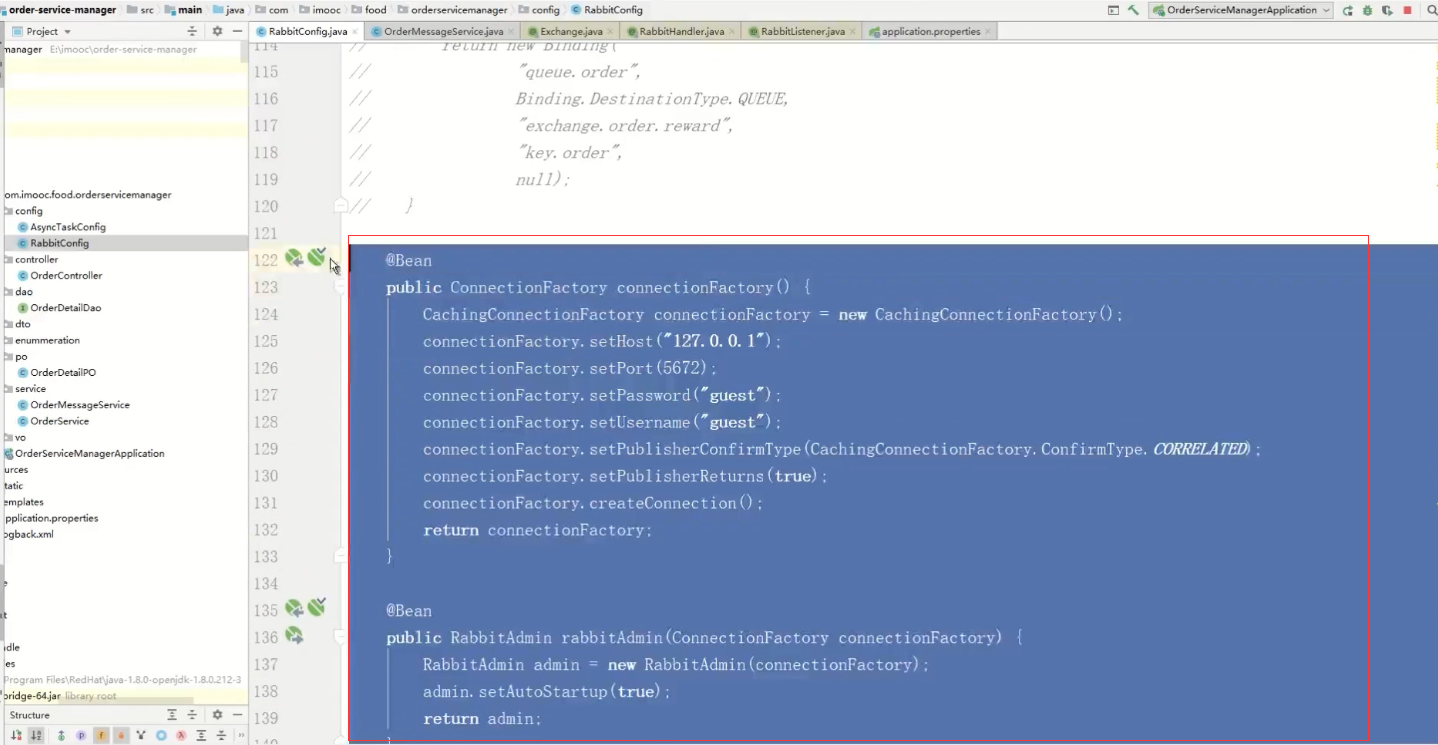1438x745 pixels.
Task: Expand the enummeration package folder
Action: click(47, 340)
